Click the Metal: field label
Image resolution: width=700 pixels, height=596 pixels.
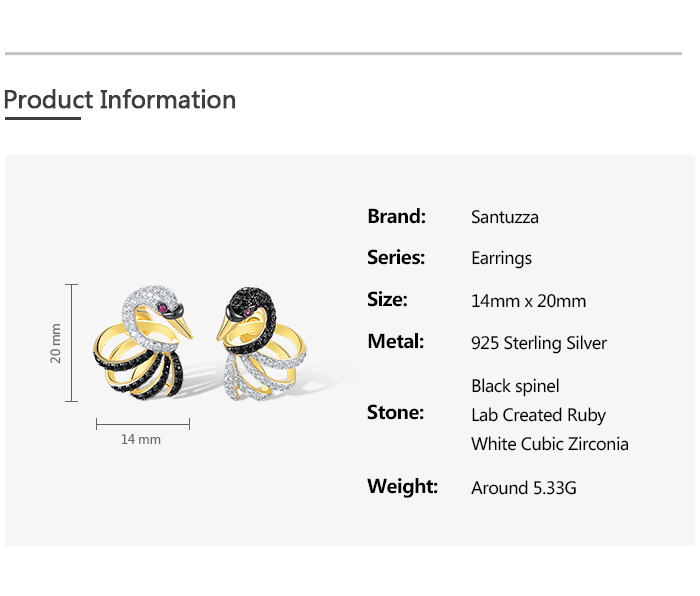tap(396, 342)
